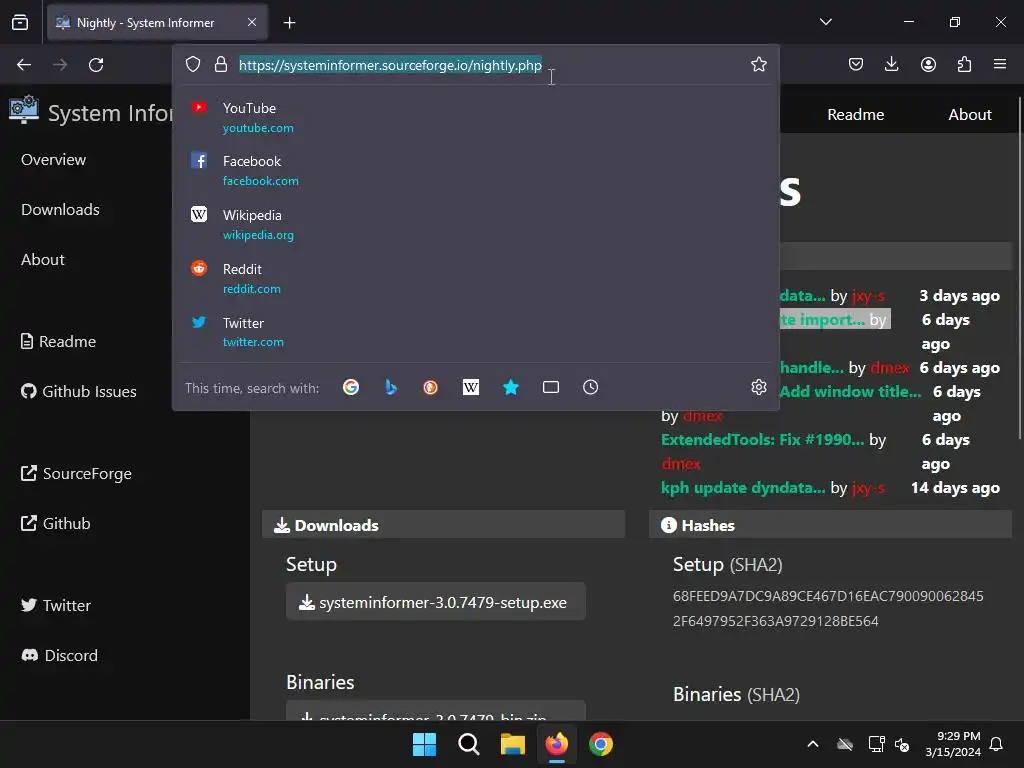Open About in top navigation

pyautogui.click(x=970, y=115)
